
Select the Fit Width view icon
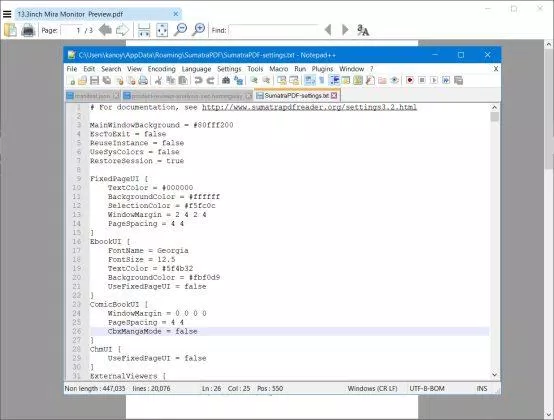(144, 30)
